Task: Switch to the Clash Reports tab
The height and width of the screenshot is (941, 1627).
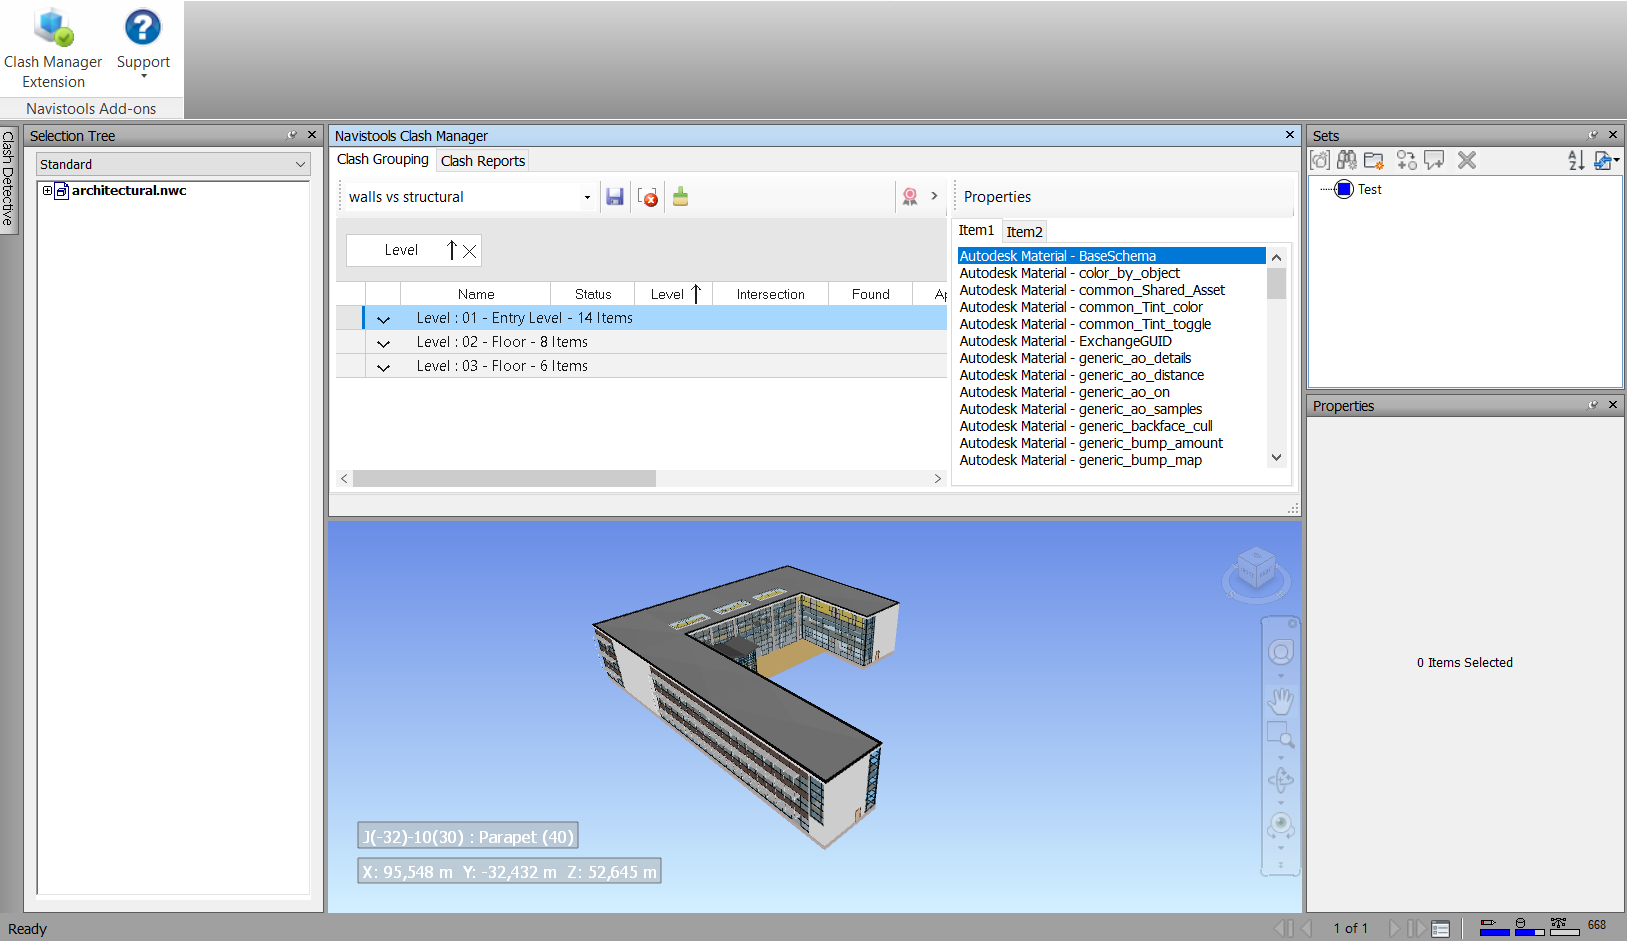Action: pyautogui.click(x=482, y=161)
